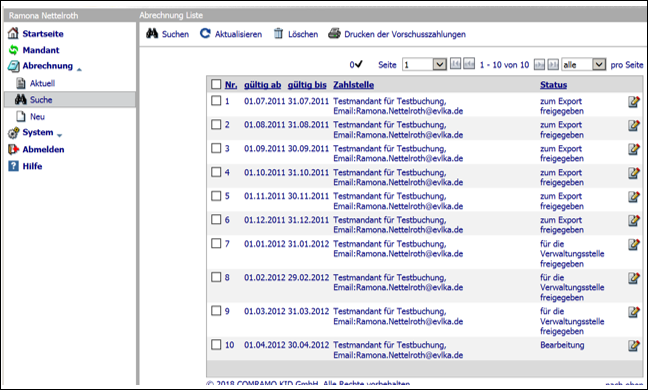Check the box for row 3
648x390 pixels.
point(216,148)
